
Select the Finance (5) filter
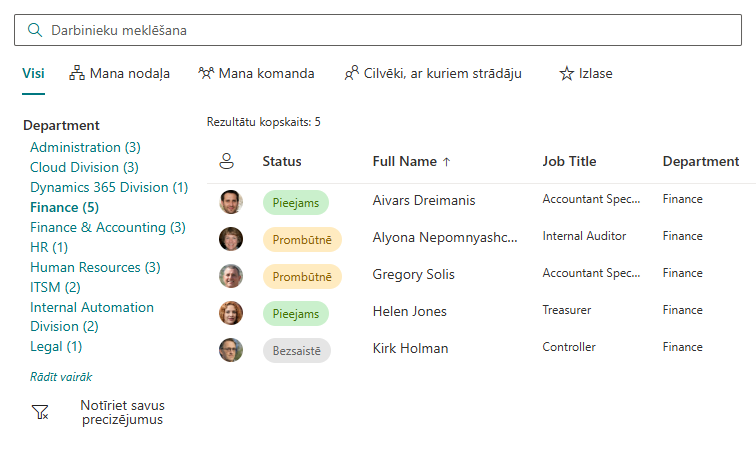pyautogui.click(x=65, y=207)
